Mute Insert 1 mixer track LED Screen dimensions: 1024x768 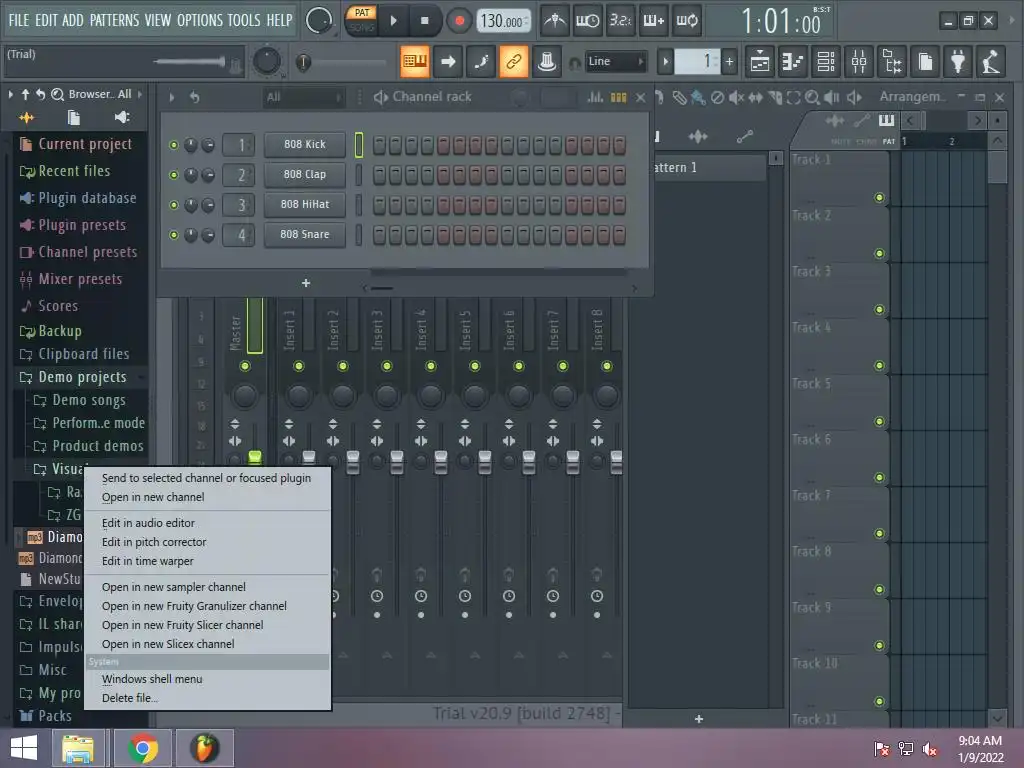(298, 366)
